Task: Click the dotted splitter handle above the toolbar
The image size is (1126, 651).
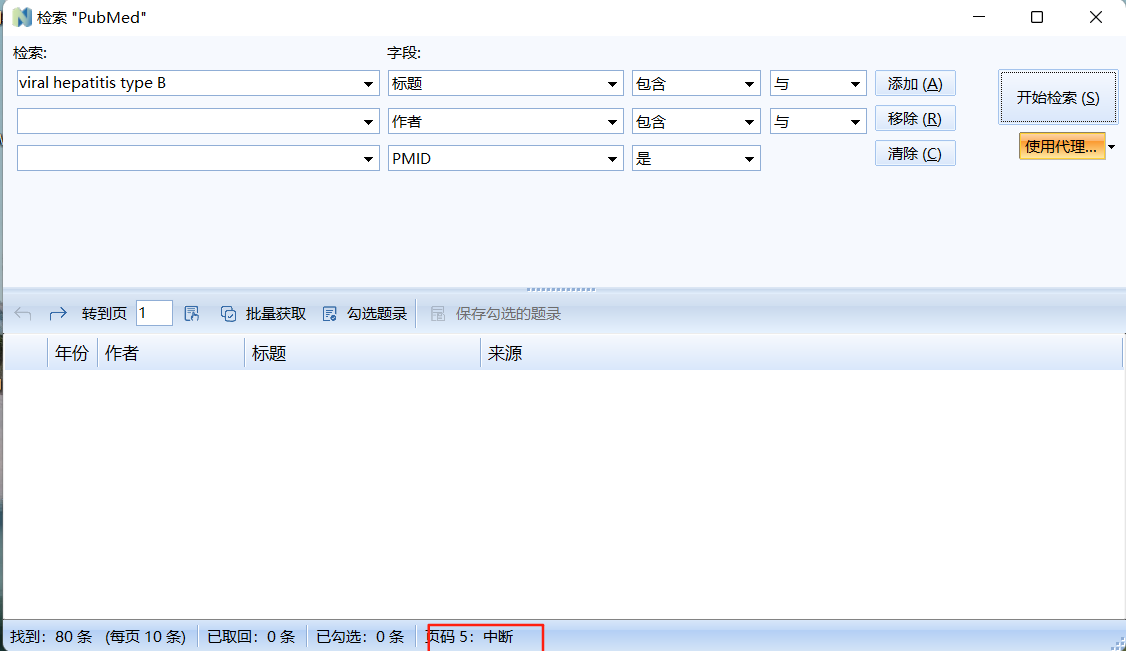Action: (561, 289)
